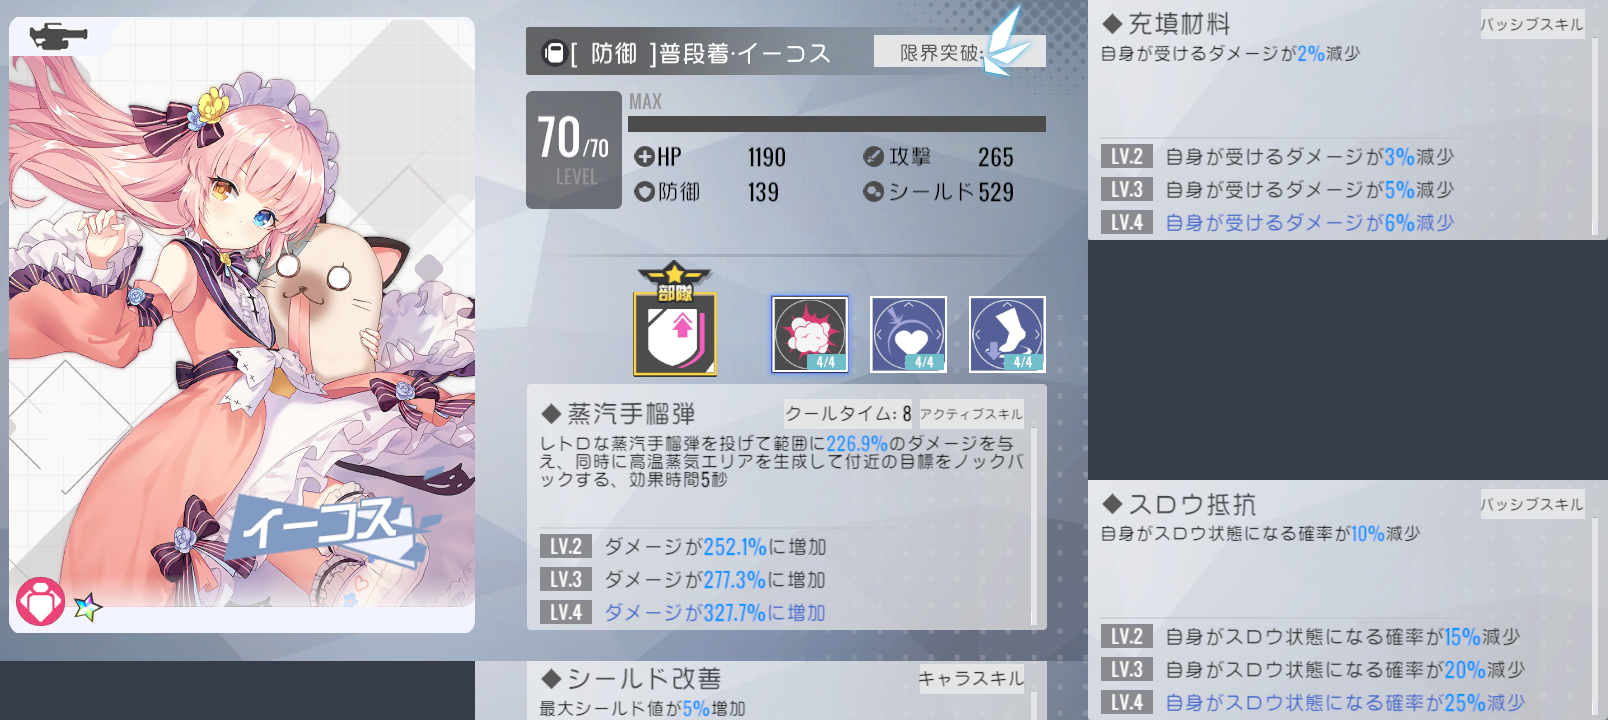Screen dimensions: 1608x720
Task: Click the パッシブスキル tag on 充填材料
Action: pos(1532,24)
